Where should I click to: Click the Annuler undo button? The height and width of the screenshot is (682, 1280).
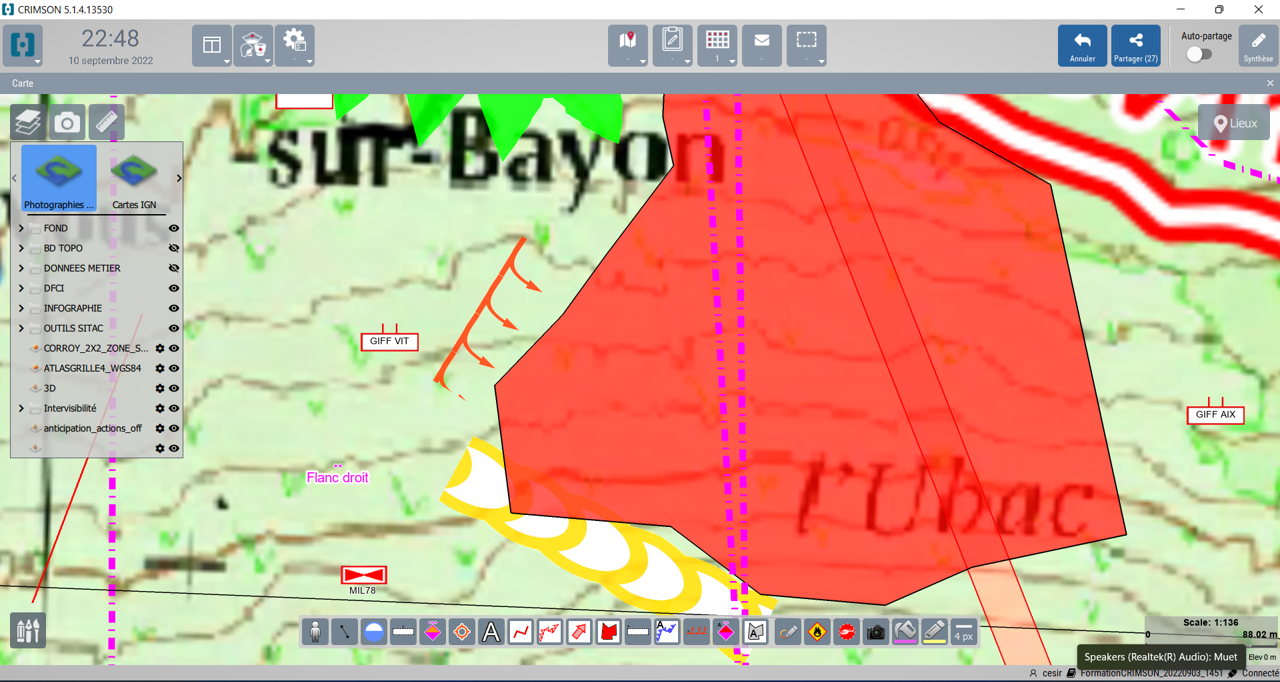click(x=1082, y=46)
